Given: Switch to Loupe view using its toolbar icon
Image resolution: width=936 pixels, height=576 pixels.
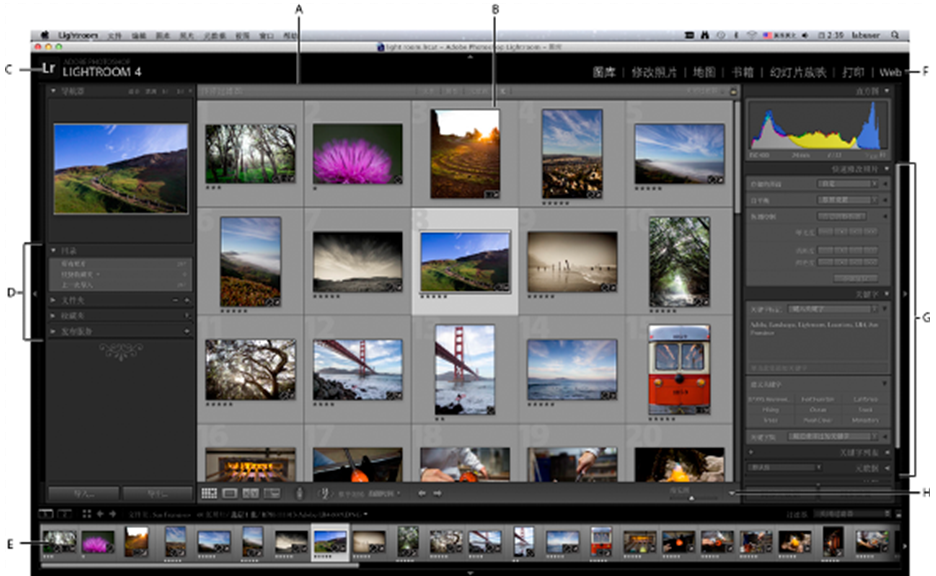Looking at the screenshot, I should (x=229, y=493).
